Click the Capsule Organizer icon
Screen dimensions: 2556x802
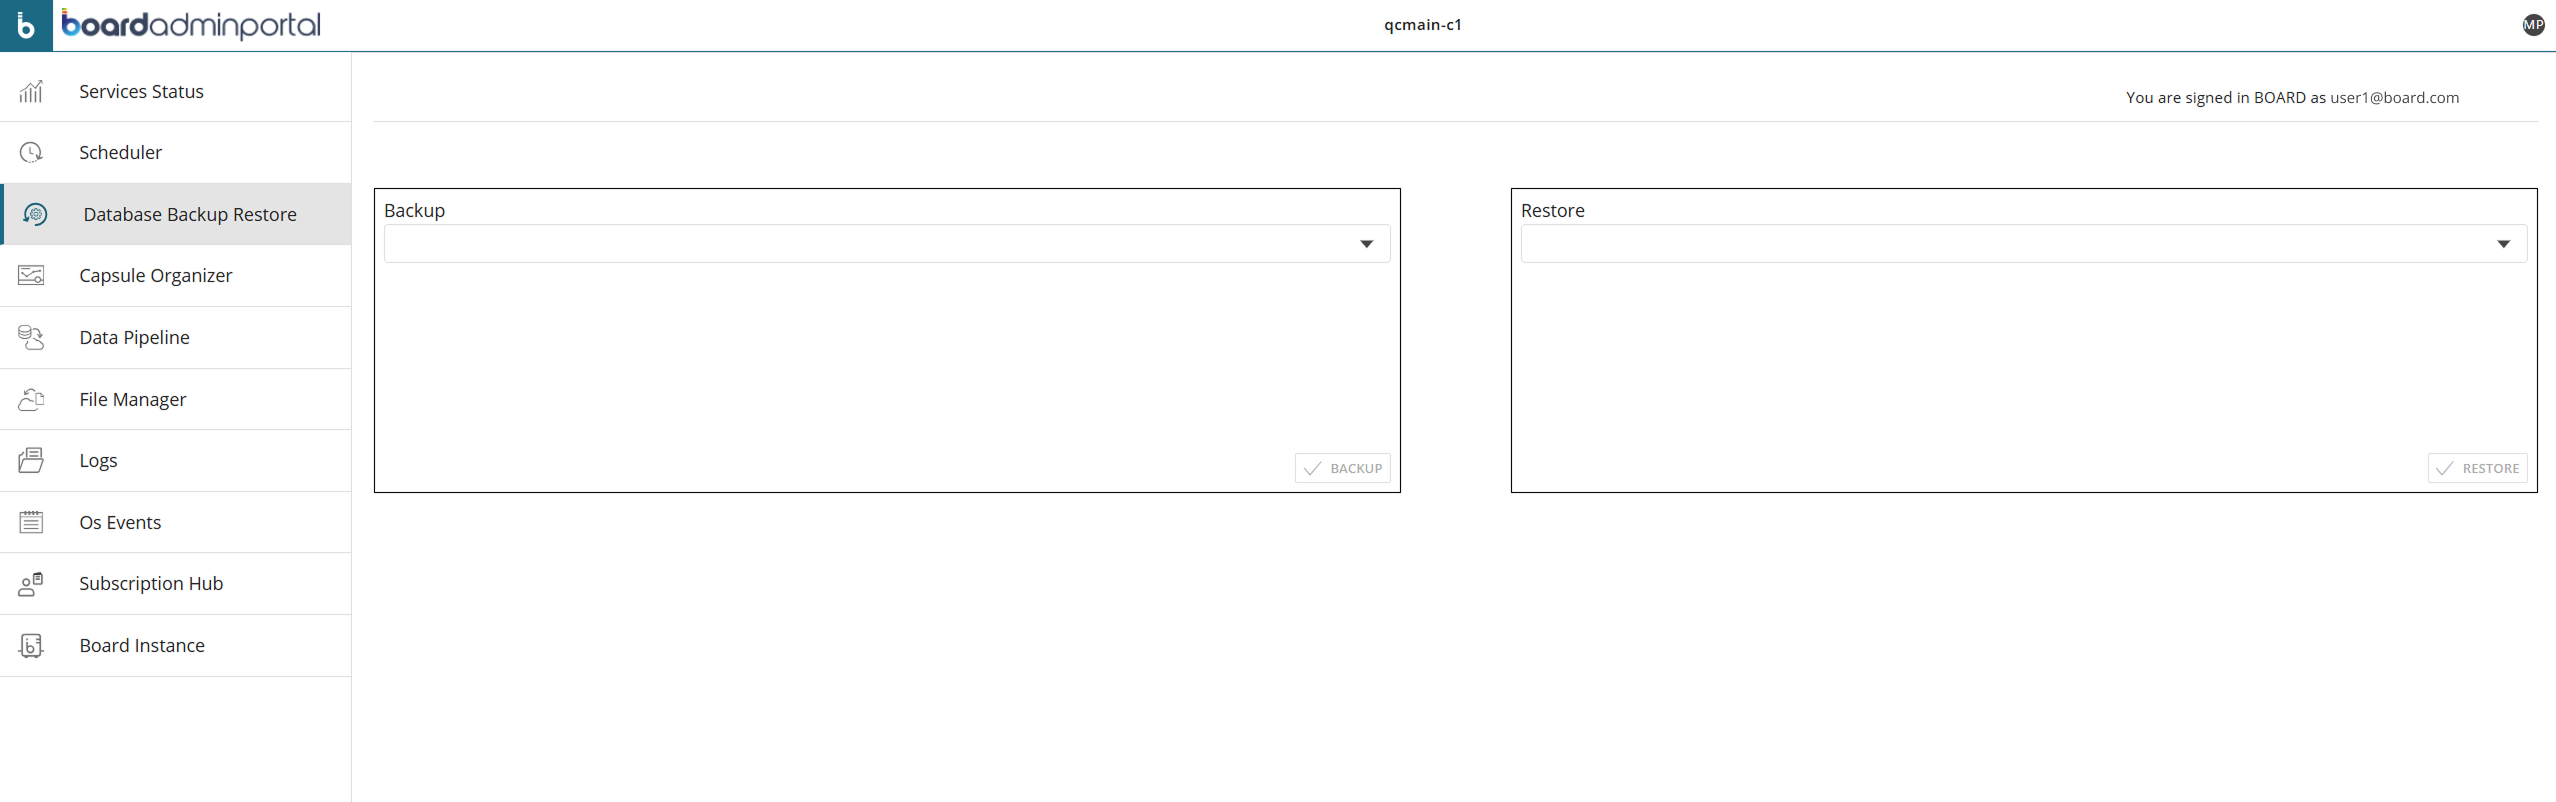click(x=31, y=275)
